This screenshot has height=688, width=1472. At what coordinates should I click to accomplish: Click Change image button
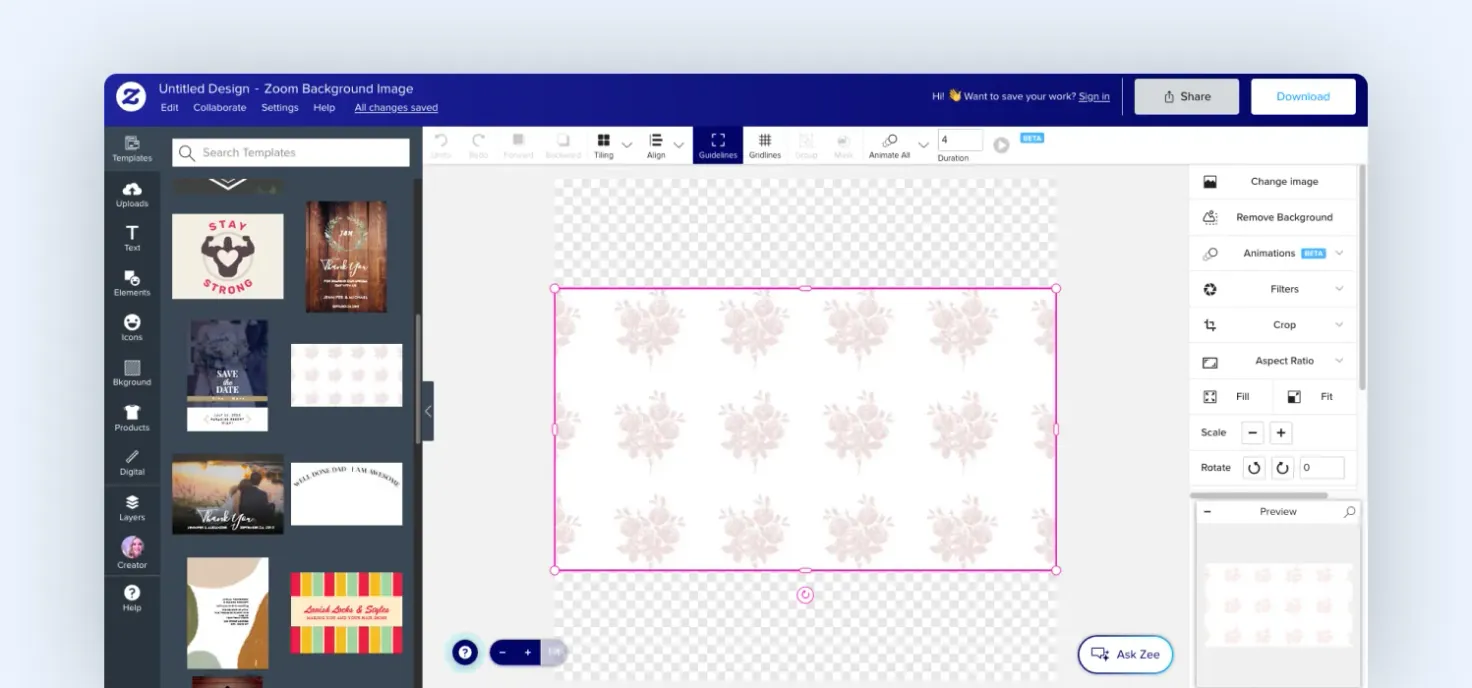coord(1273,182)
